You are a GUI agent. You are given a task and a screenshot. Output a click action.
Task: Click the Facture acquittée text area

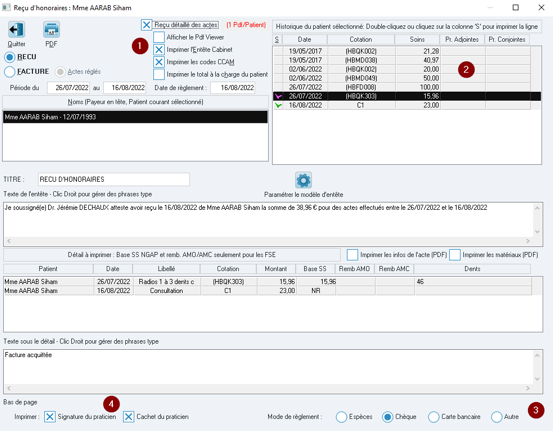[268, 367]
